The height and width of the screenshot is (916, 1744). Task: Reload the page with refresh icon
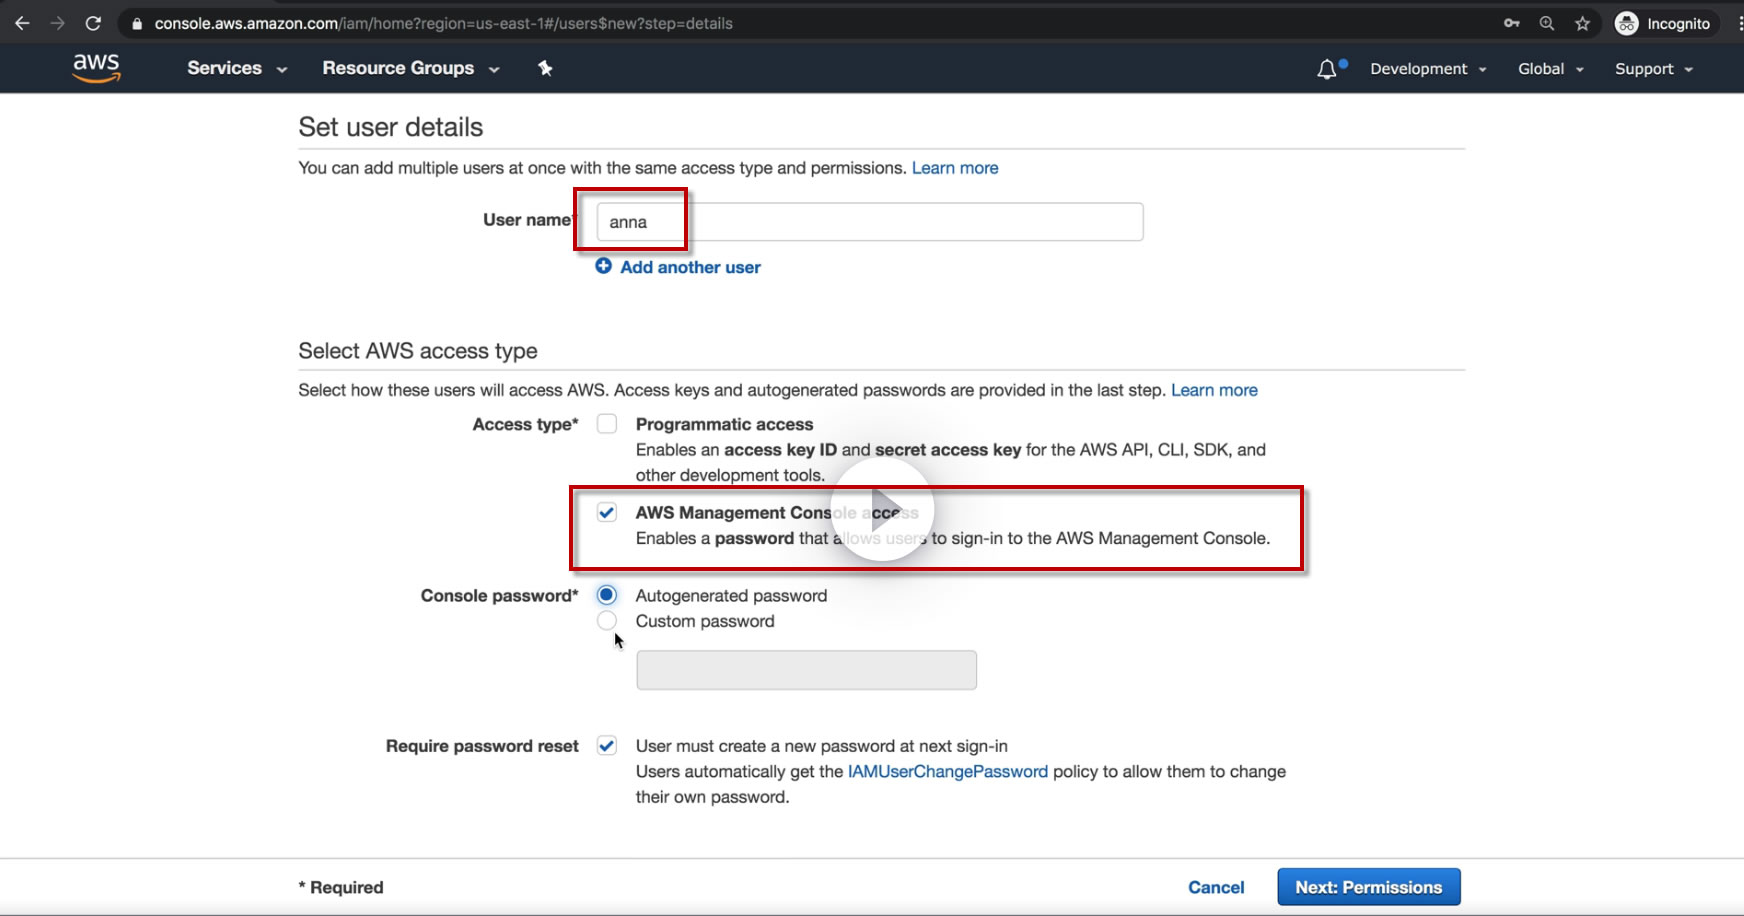(x=93, y=23)
